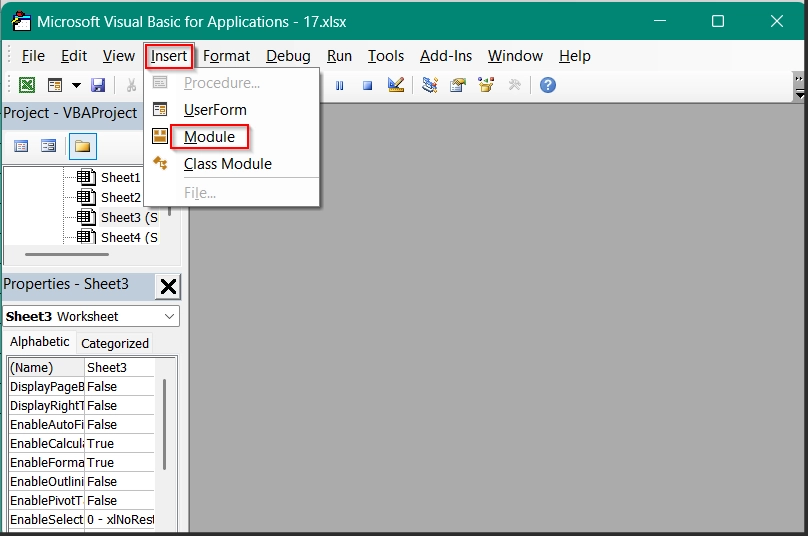The image size is (808, 536).
Task: Click the Properties list vertical scrollbar
Action: (x=164, y=424)
